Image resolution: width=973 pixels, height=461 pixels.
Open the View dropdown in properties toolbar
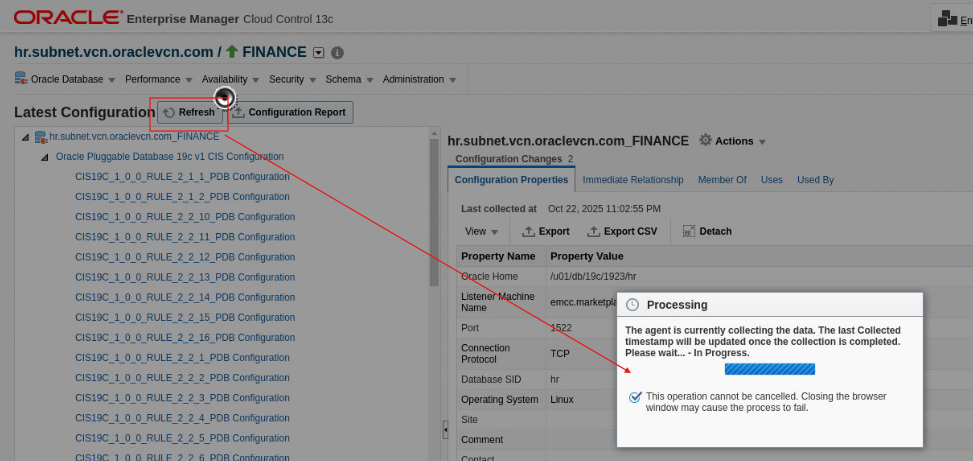481,231
